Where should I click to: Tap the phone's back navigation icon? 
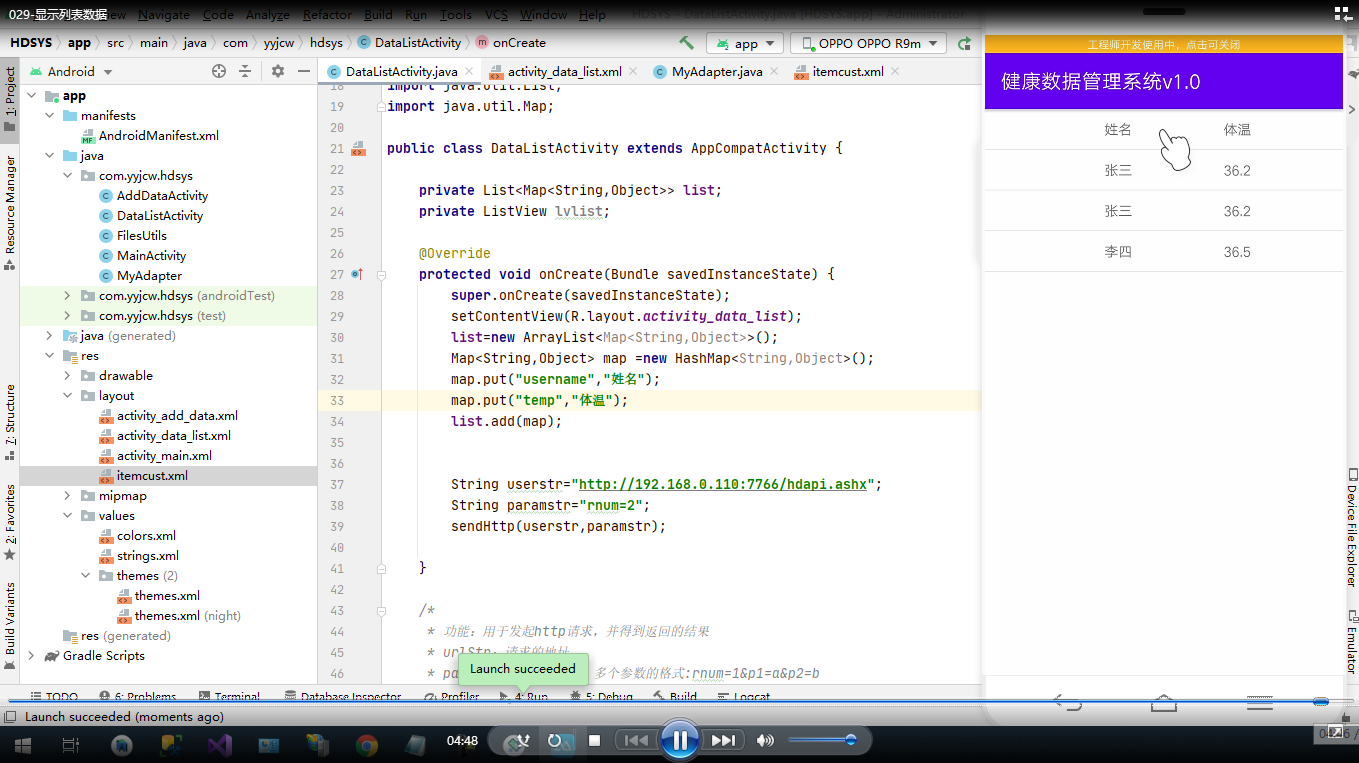coord(1068,703)
